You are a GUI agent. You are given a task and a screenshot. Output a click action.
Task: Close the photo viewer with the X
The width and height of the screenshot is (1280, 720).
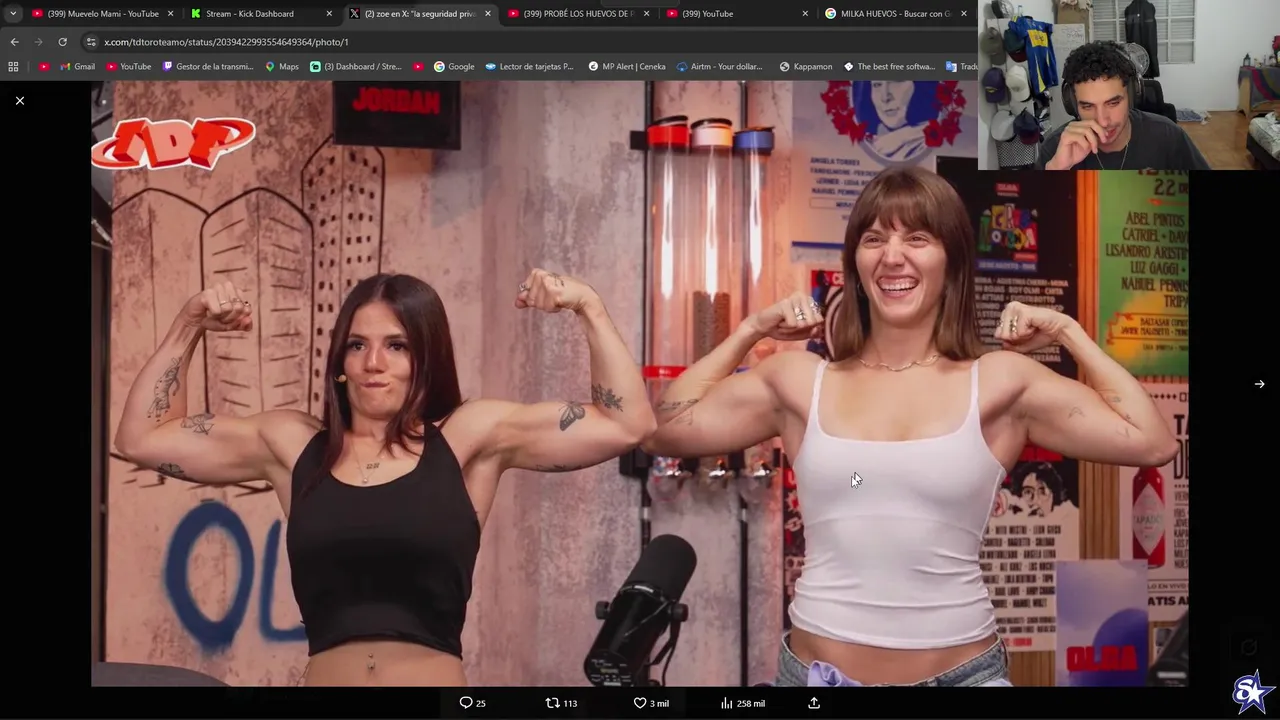pyautogui.click(x=19, y=100)
